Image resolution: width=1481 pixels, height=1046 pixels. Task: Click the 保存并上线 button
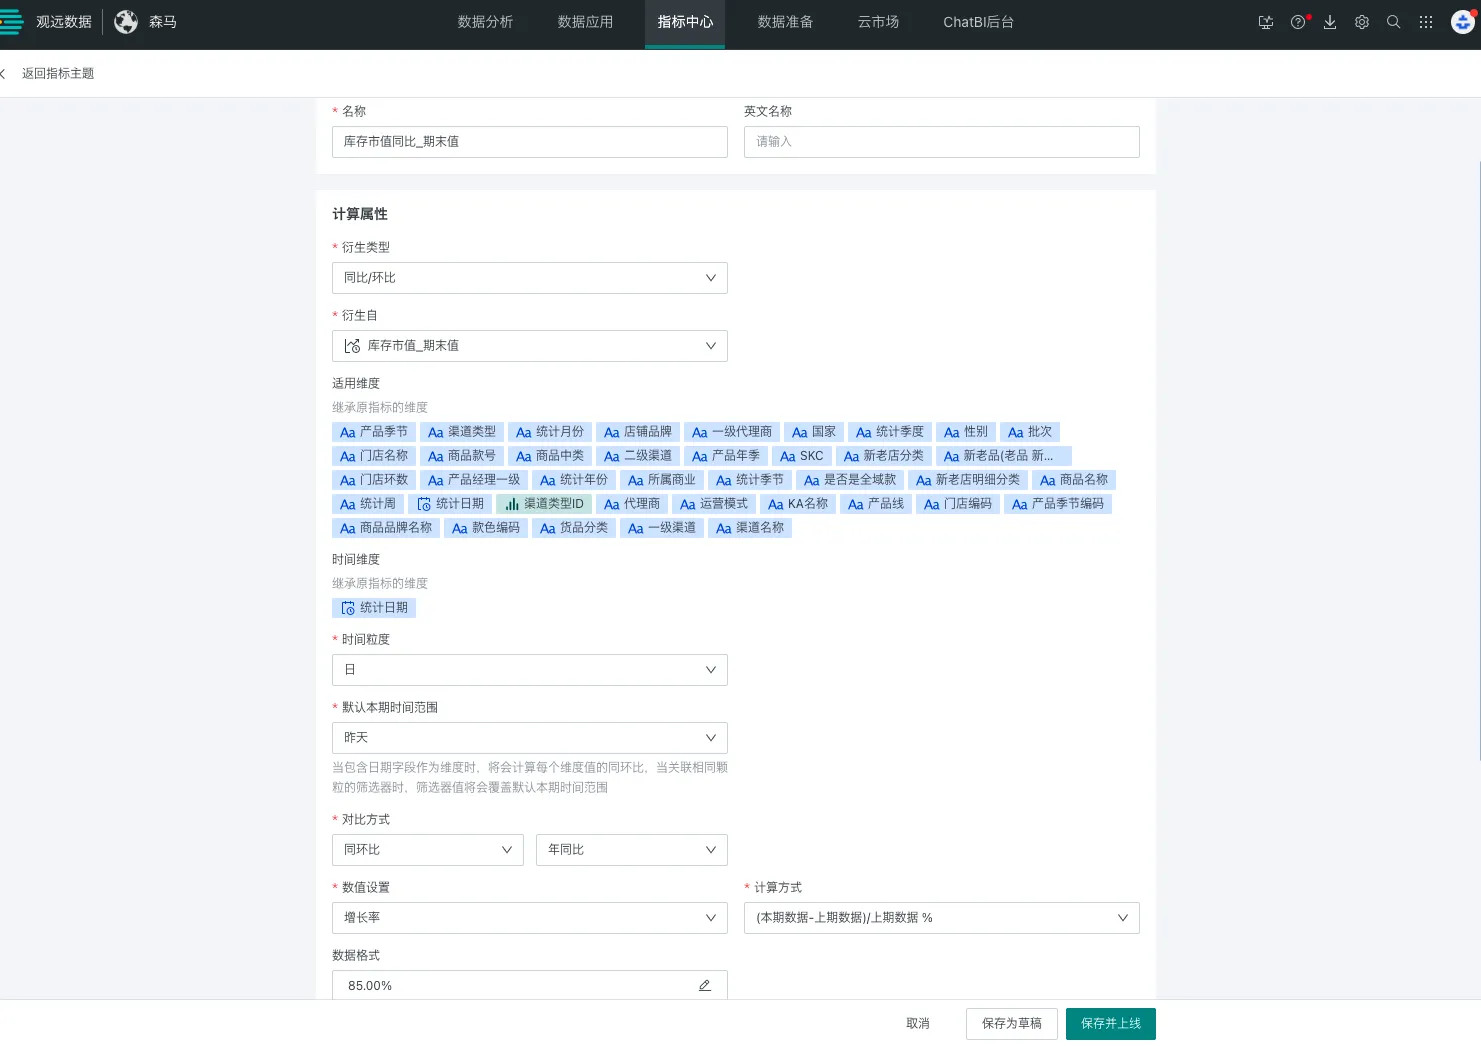click(x=1110, y=1024)
